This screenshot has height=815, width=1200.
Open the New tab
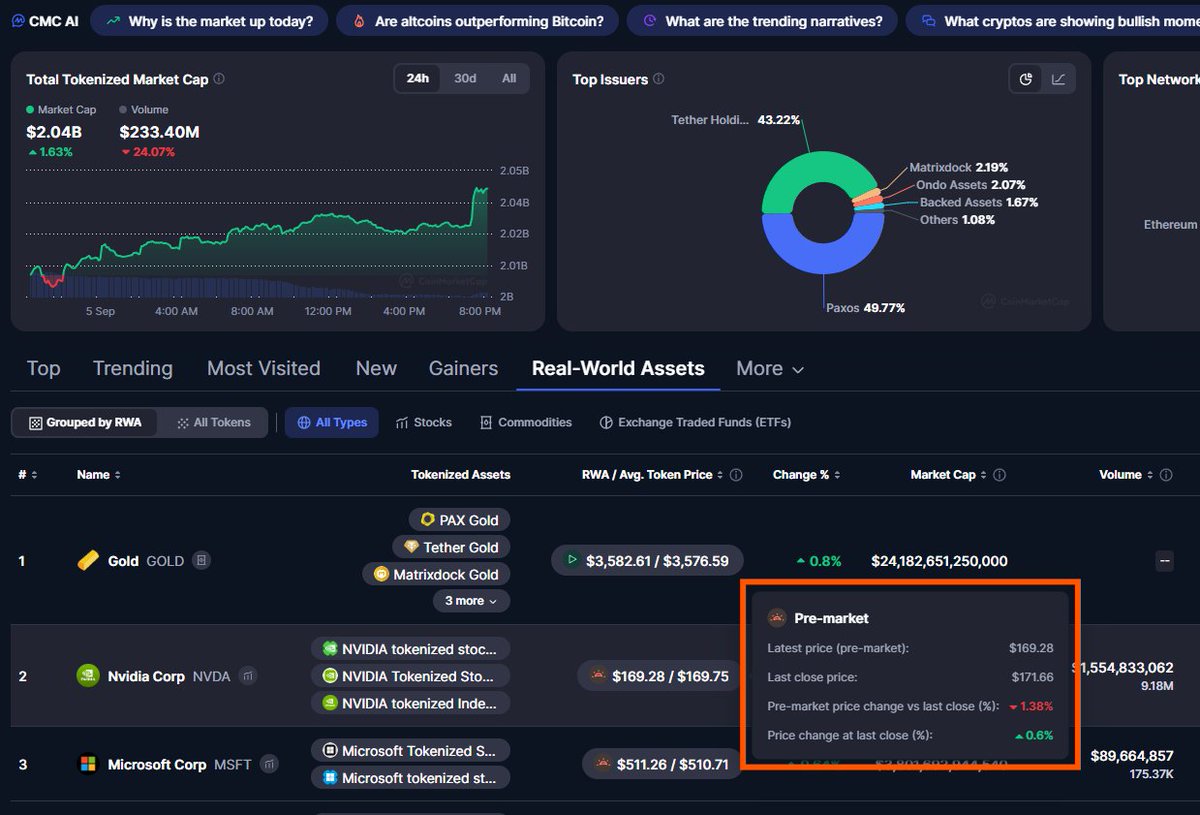pos(376,369)
